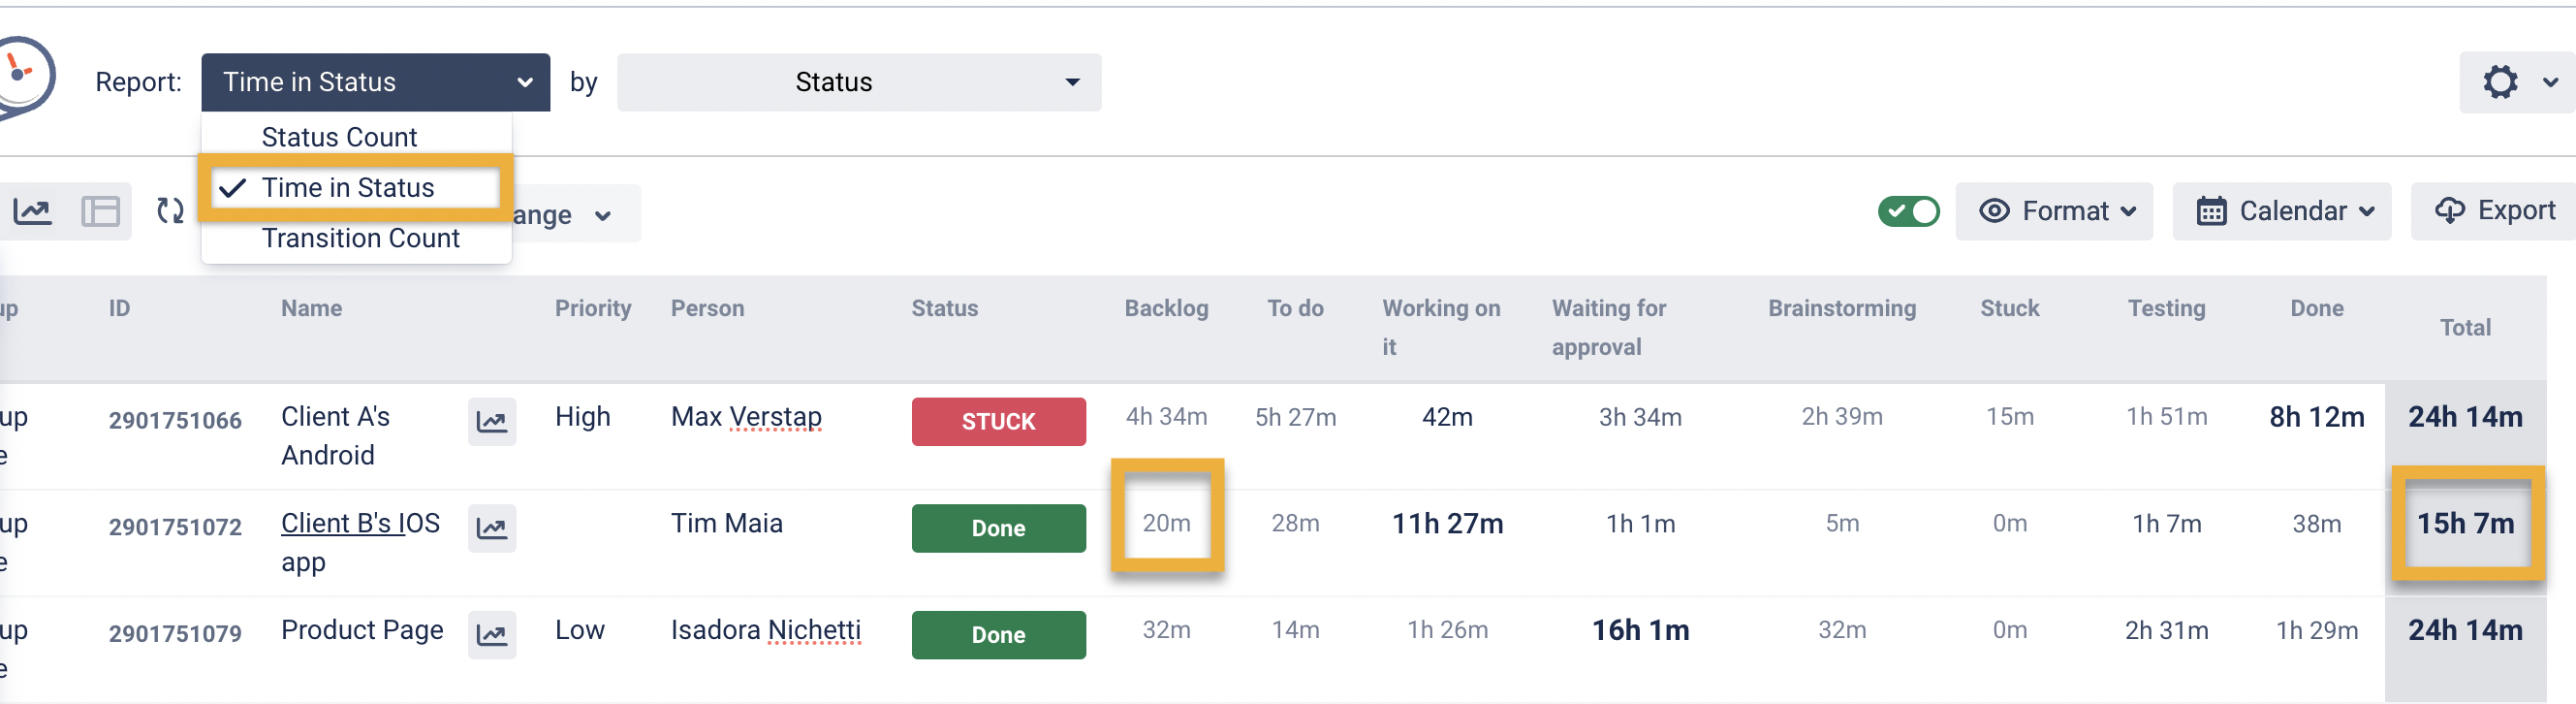Open chart for Client A's Android row

click(x=491, y=421)
